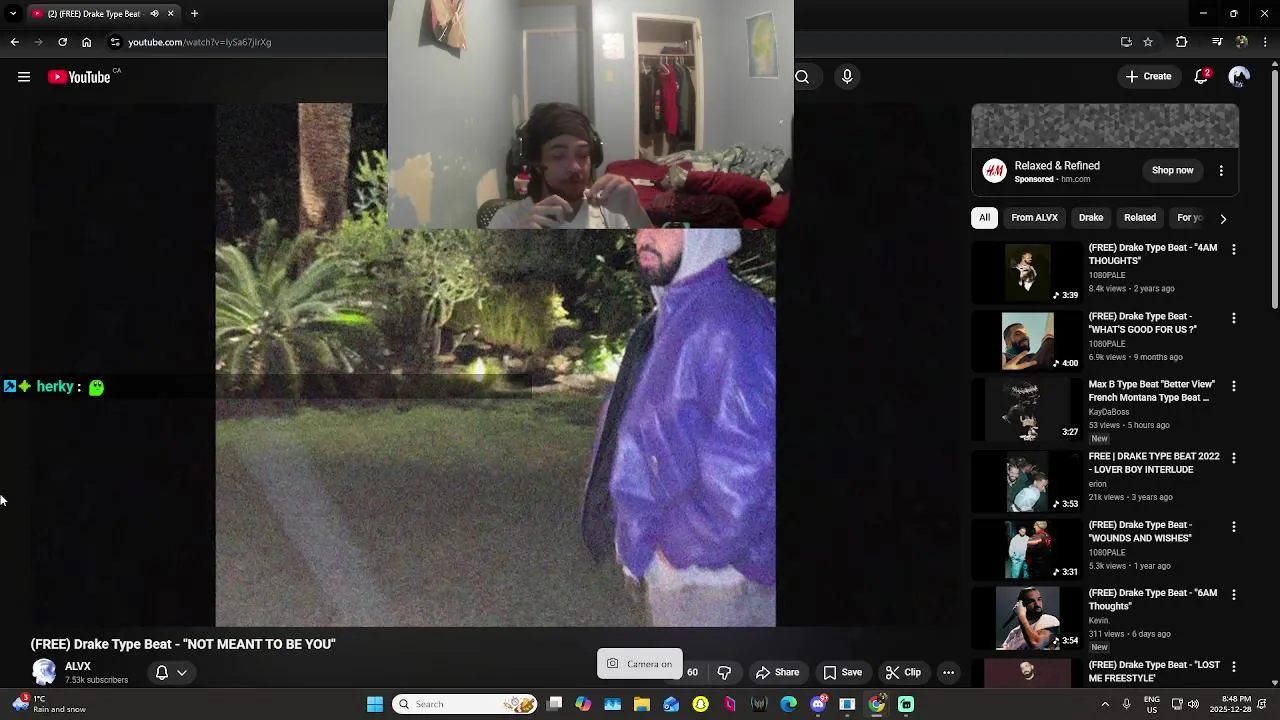
Task: Open options for the "4AM THOUGHTS" video
Action: [x=1233, y=249]
